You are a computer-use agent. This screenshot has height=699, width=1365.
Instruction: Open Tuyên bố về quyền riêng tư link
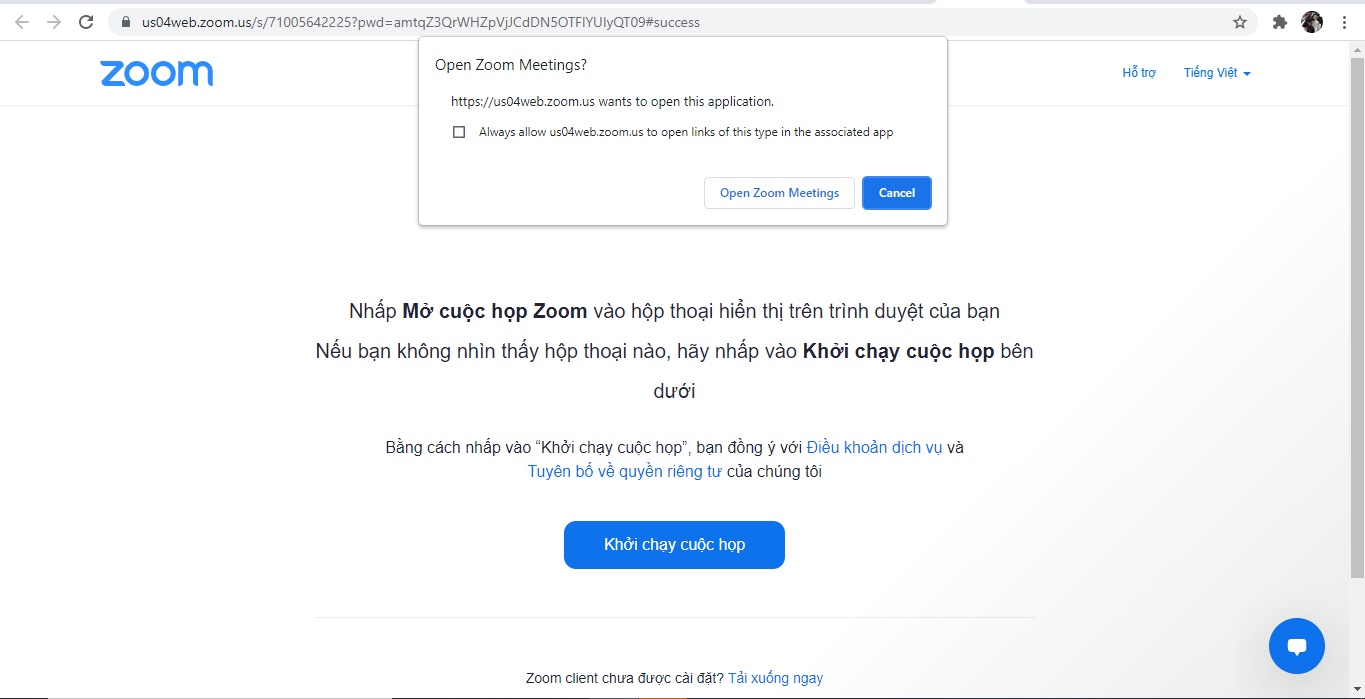625,471
